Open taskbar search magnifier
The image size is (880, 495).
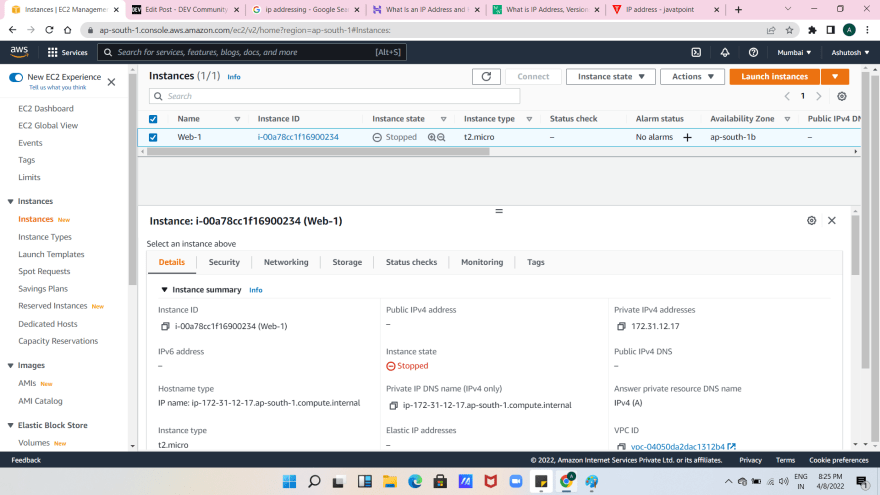point(314,482)
